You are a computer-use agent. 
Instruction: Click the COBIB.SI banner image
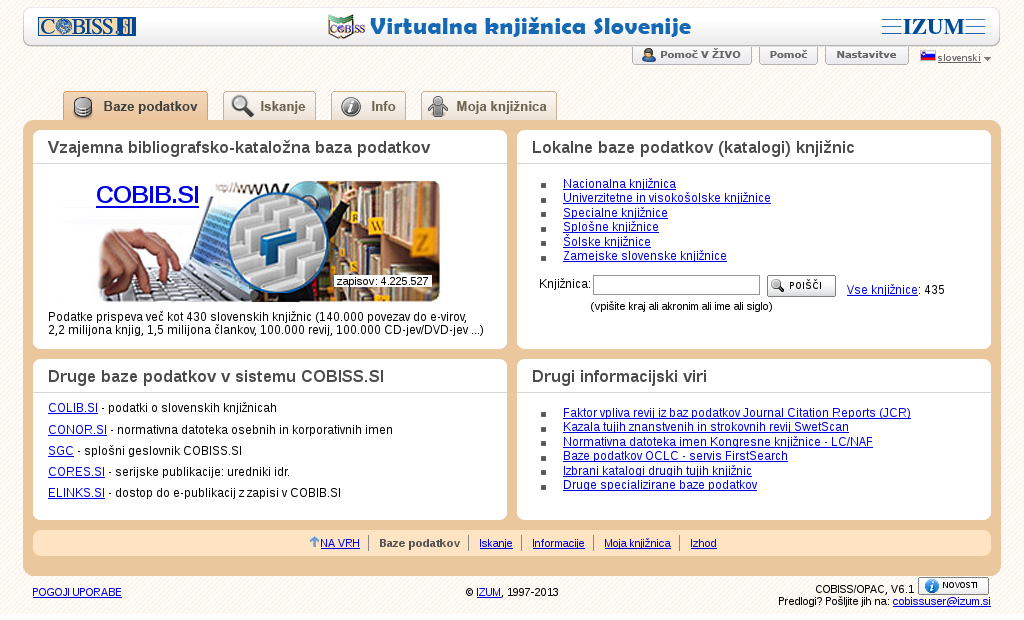(x=300, y=240)
